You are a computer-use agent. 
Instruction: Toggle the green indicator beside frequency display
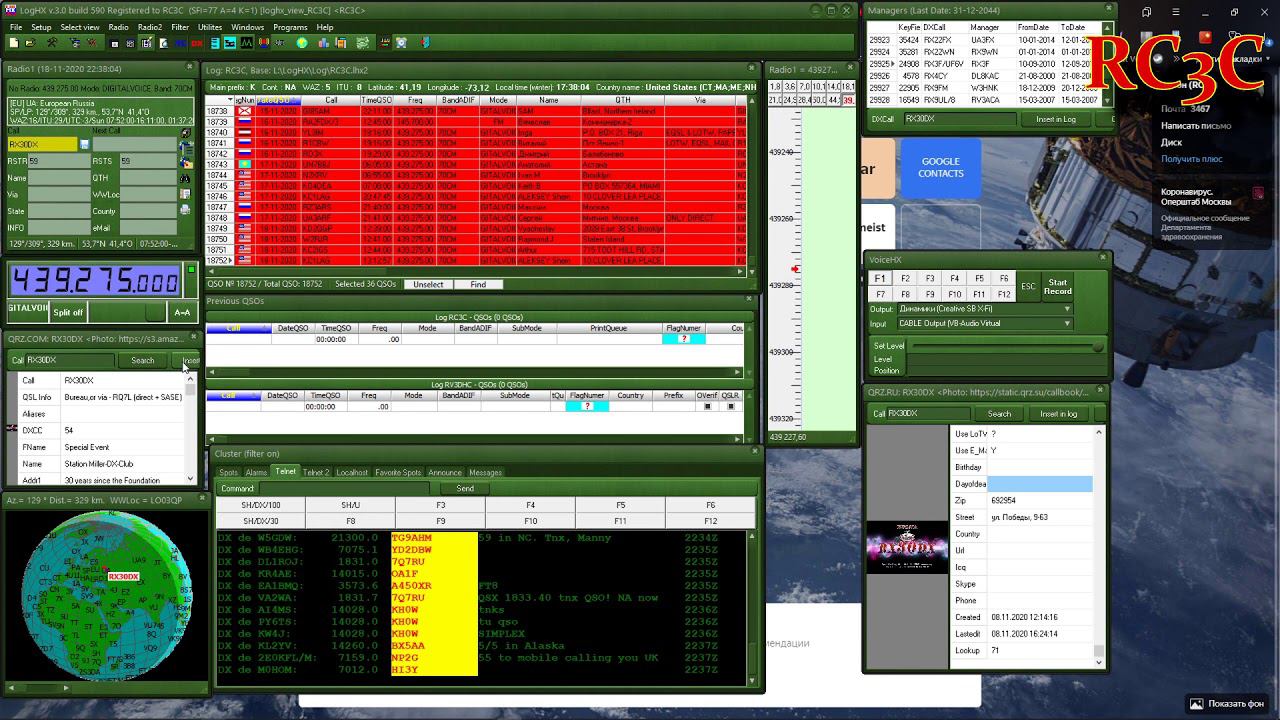tap(191, 270)
